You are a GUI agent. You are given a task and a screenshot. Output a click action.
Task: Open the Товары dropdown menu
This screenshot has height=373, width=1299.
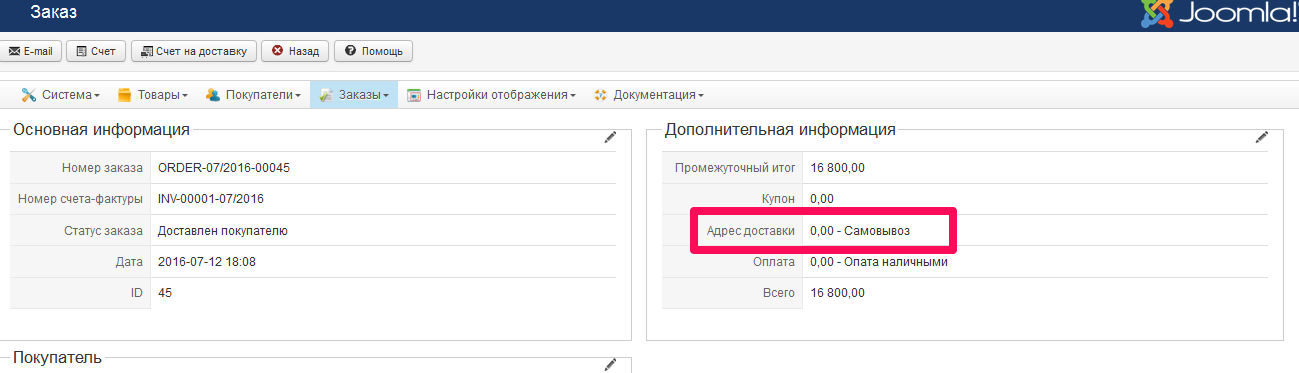[x=153, y=95]
